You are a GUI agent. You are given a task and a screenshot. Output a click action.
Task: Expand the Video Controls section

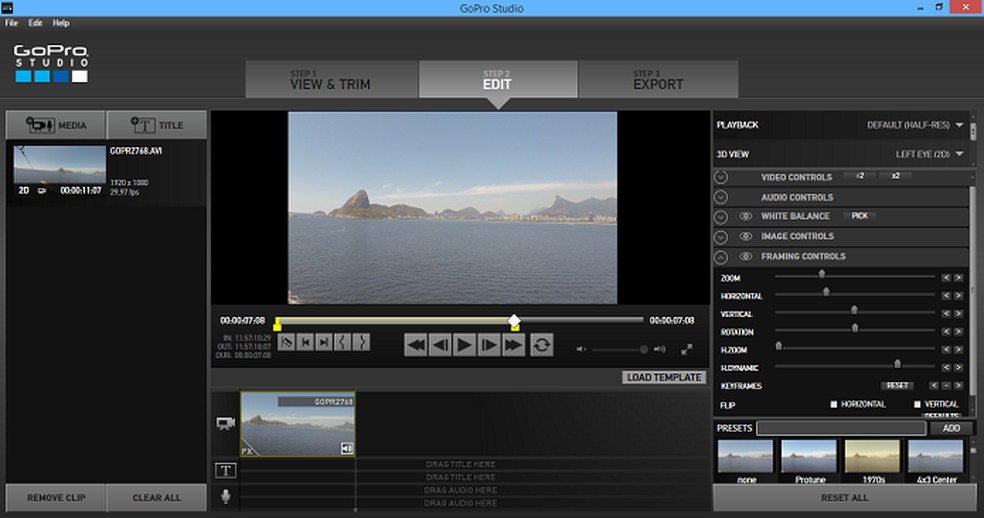pos(721,177)
